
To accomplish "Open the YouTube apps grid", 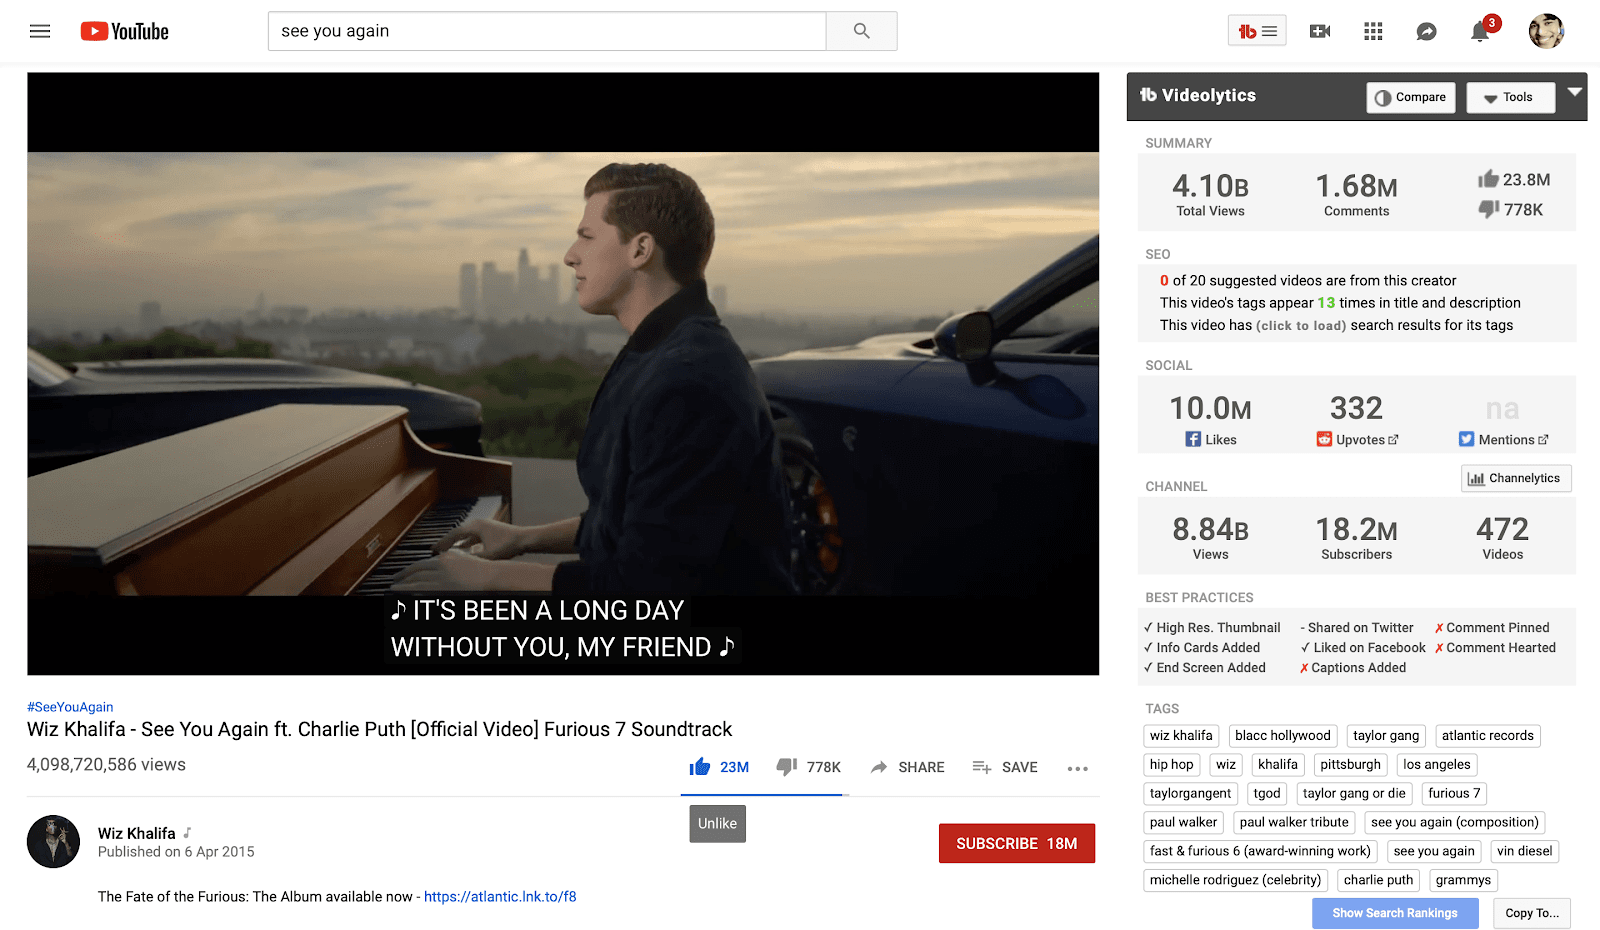I will 1373,31.
